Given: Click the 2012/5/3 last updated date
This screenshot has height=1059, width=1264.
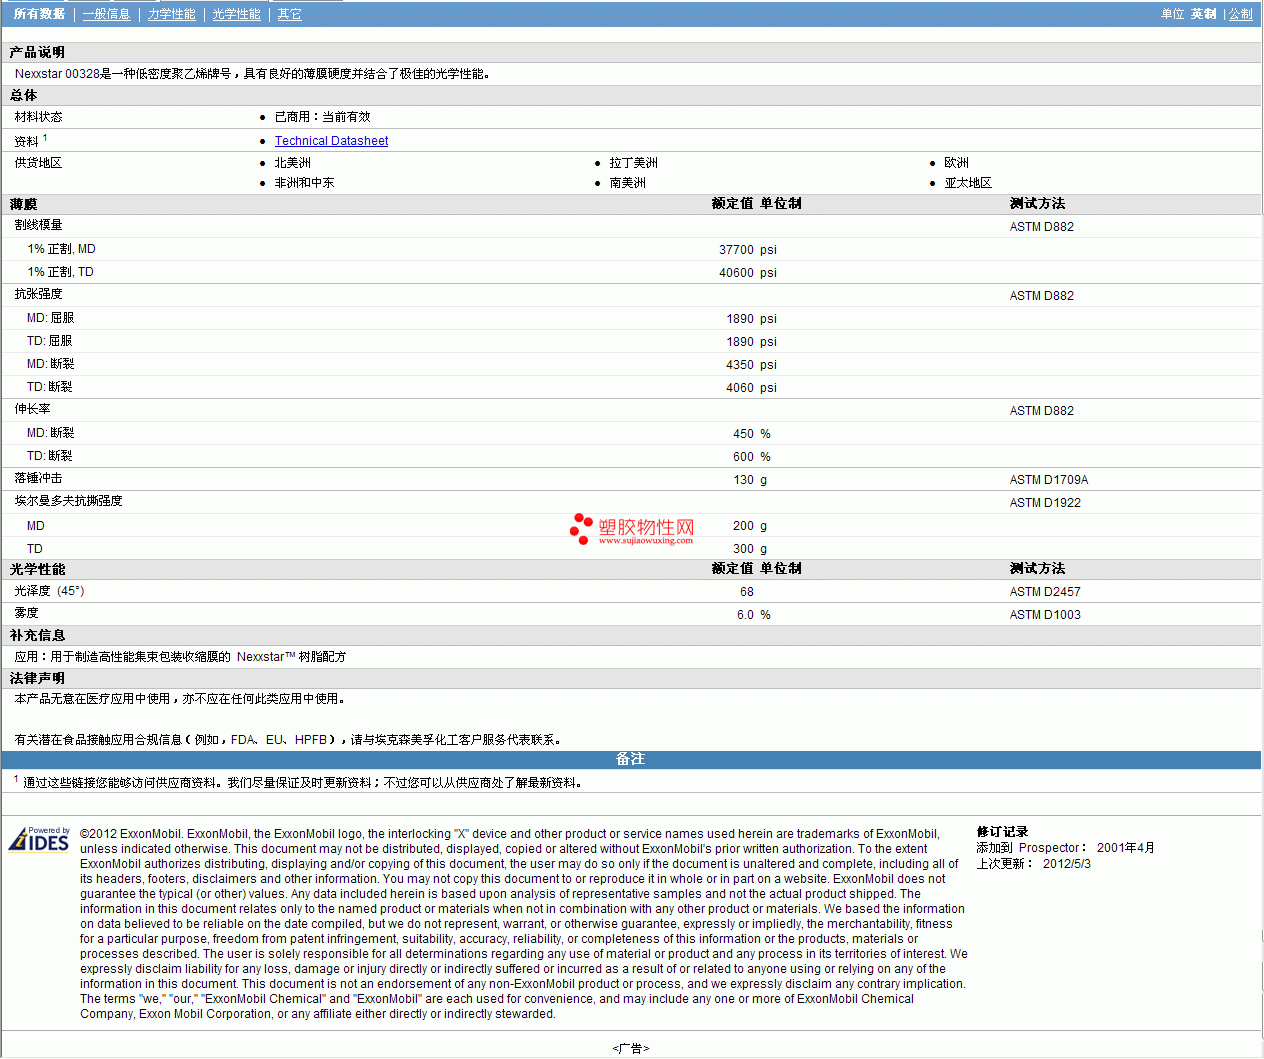Looking at the screenshot, I should (x=1067, y=864).
